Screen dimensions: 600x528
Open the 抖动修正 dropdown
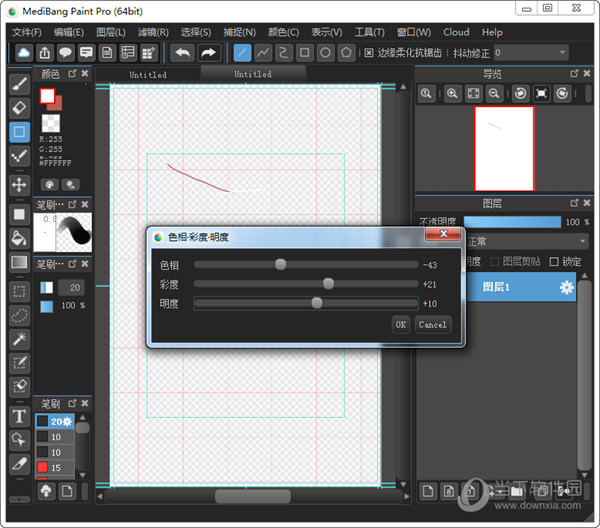(x=531, y=53)
